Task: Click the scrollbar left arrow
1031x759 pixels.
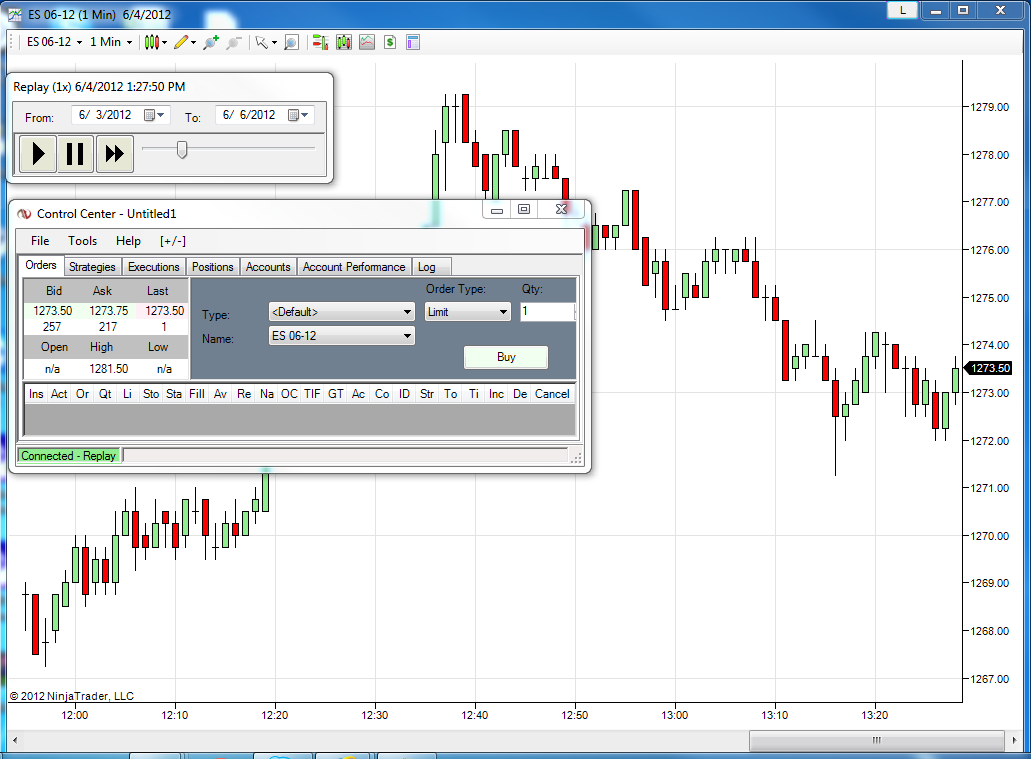Action: (14, 740)
